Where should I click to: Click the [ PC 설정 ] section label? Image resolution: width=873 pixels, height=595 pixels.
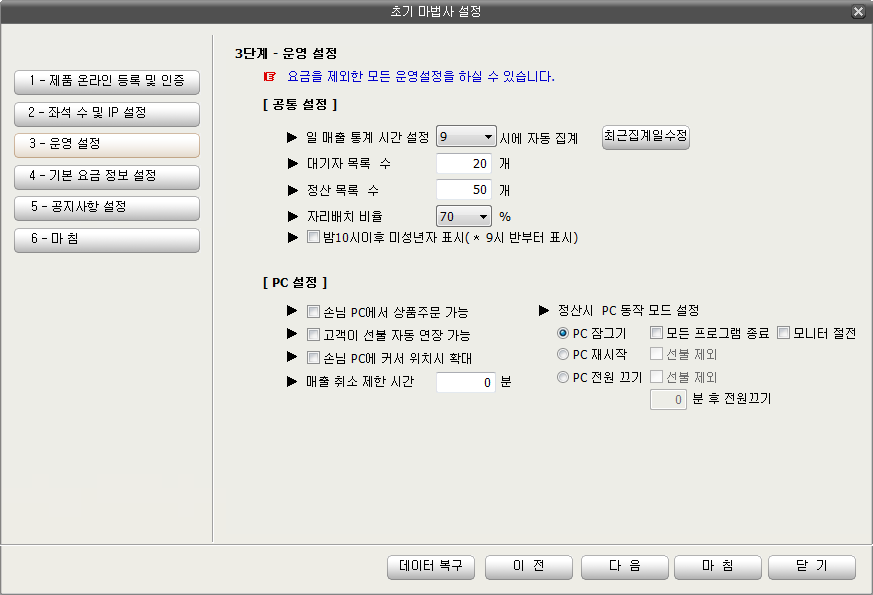pos(295,282)
